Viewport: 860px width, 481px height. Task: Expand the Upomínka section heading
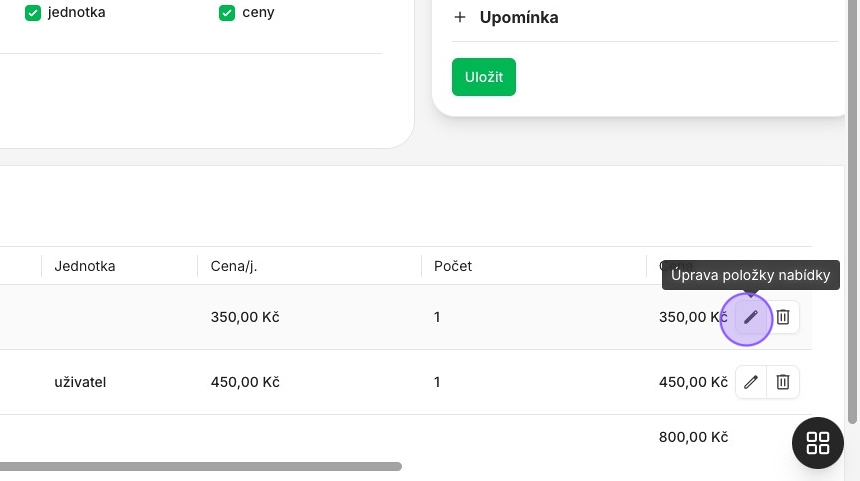point(519,18)
